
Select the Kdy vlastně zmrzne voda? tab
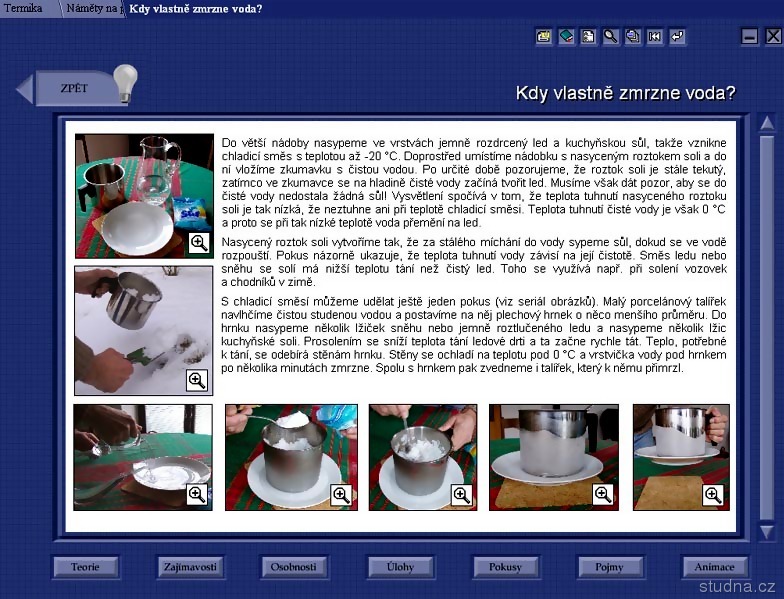pos(196,9)
